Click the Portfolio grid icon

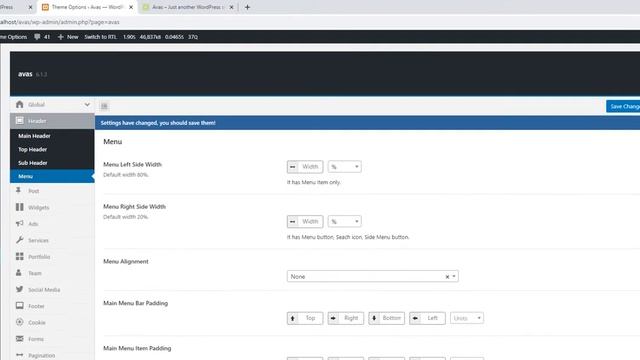click(19, 256)
